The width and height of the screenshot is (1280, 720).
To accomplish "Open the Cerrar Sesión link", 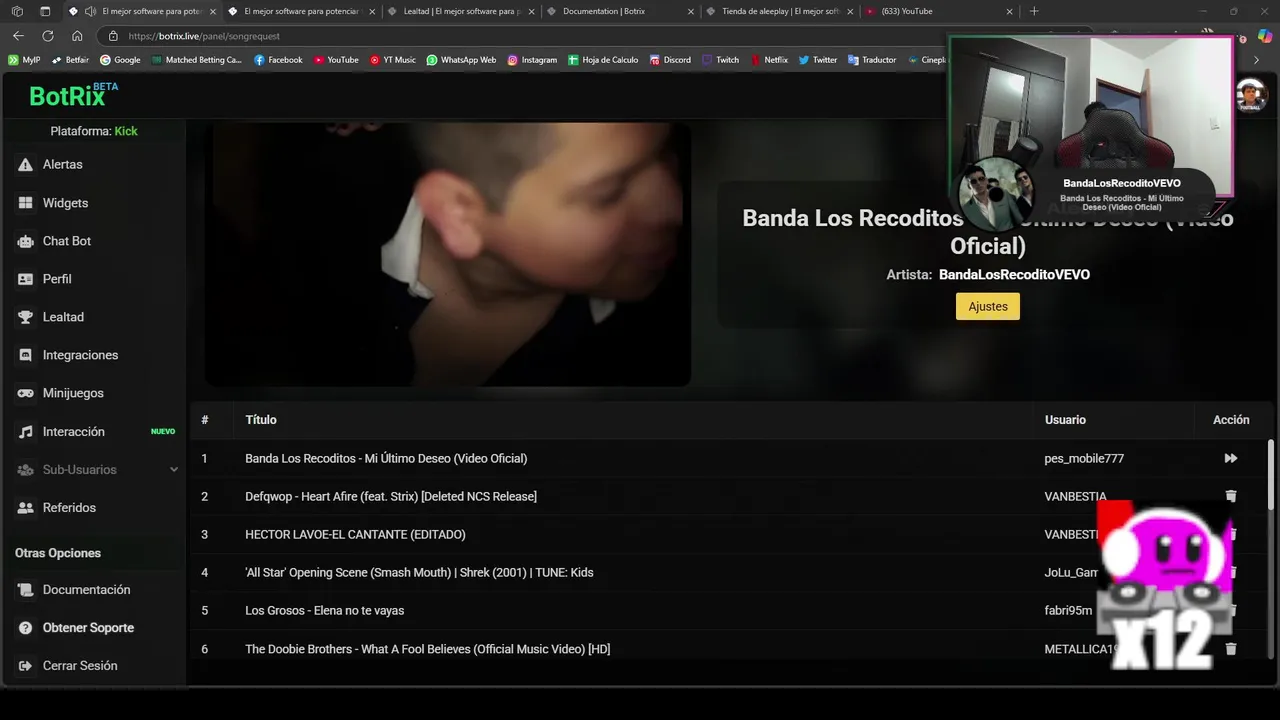I will [x=80, y=666].
